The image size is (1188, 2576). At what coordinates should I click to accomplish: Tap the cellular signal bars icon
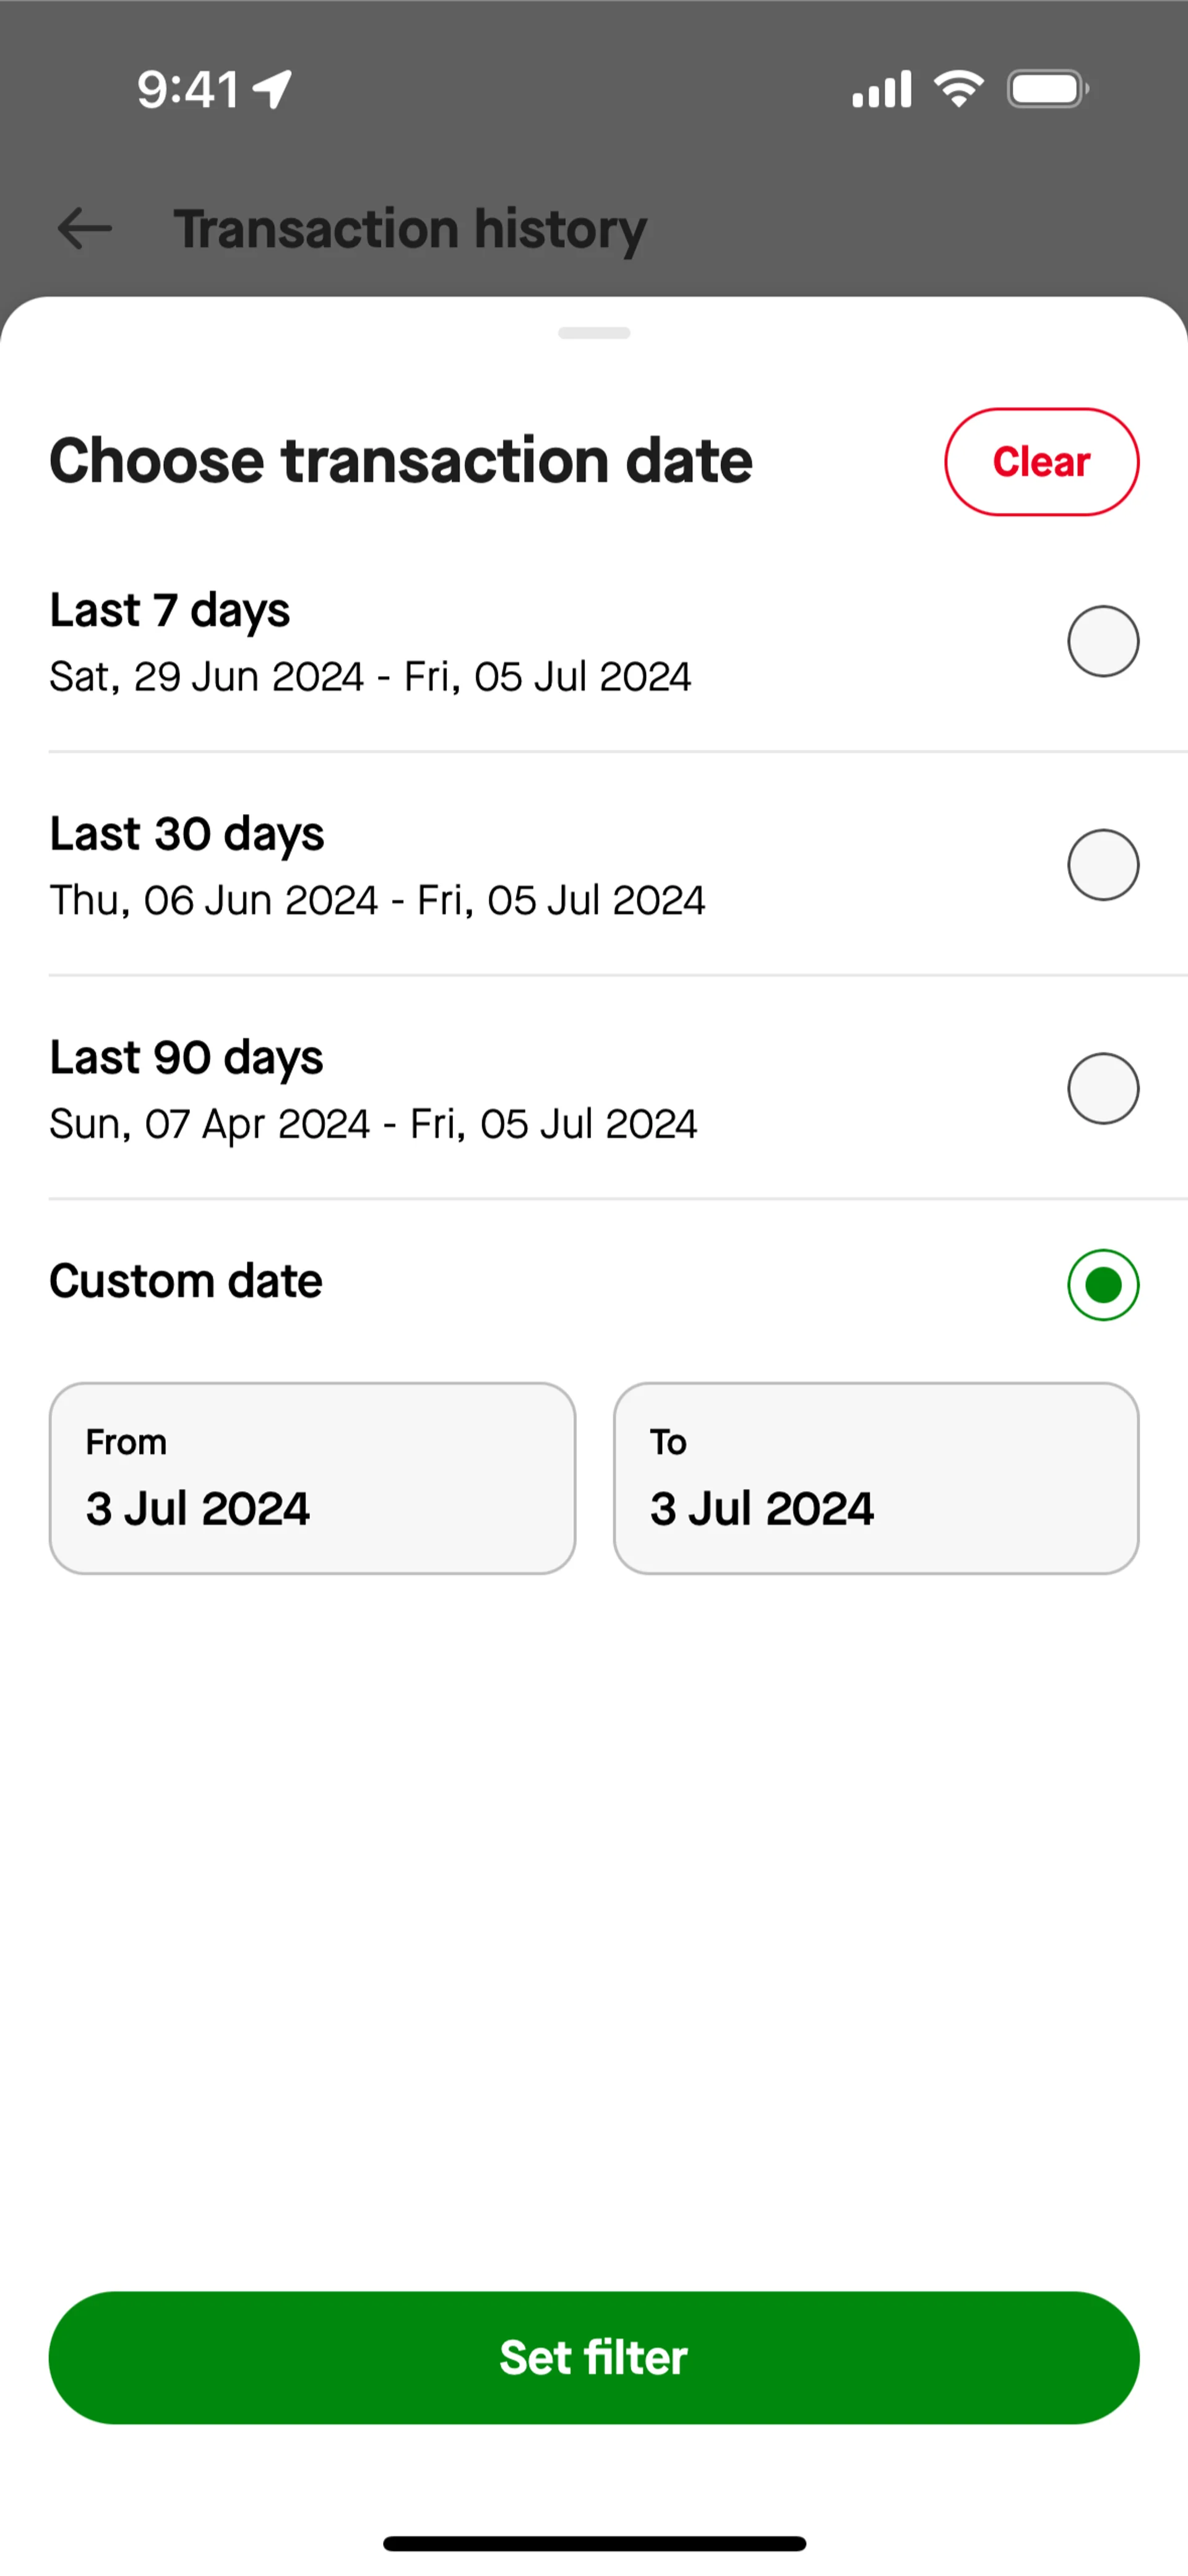[x=881, y=89]
